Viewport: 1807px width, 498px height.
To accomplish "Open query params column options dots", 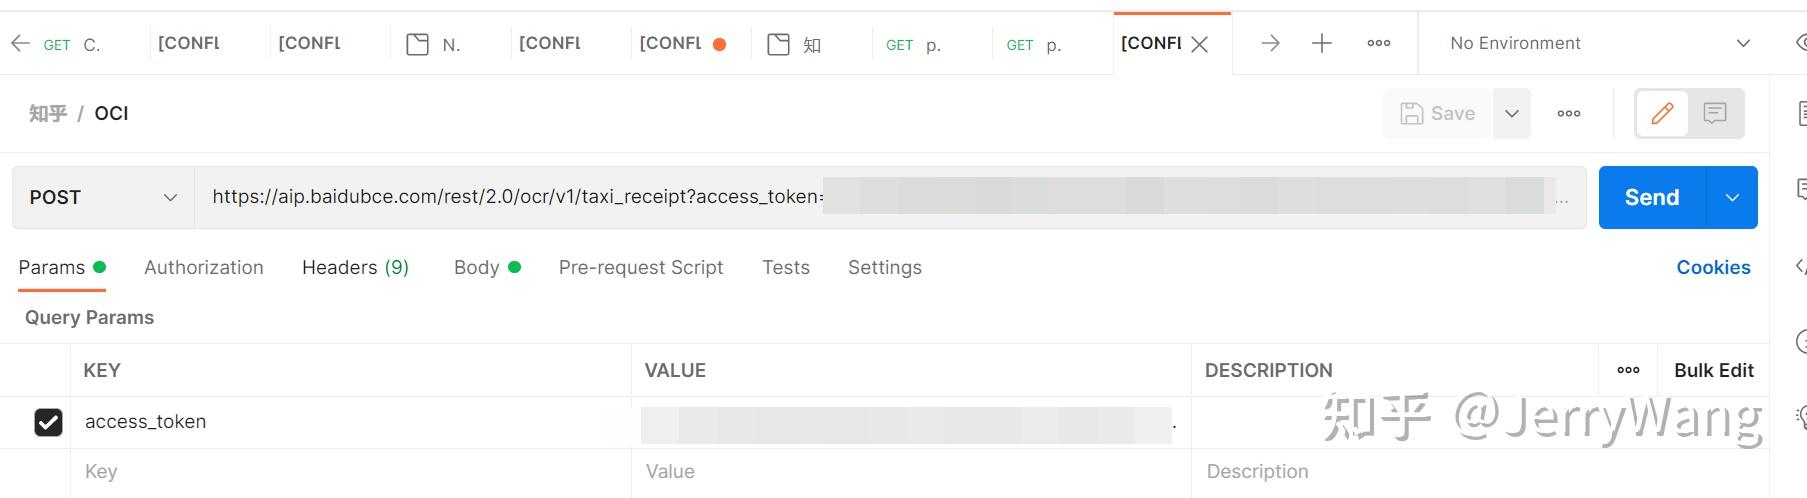I will pyautogui.click(x=1628, y=370).
